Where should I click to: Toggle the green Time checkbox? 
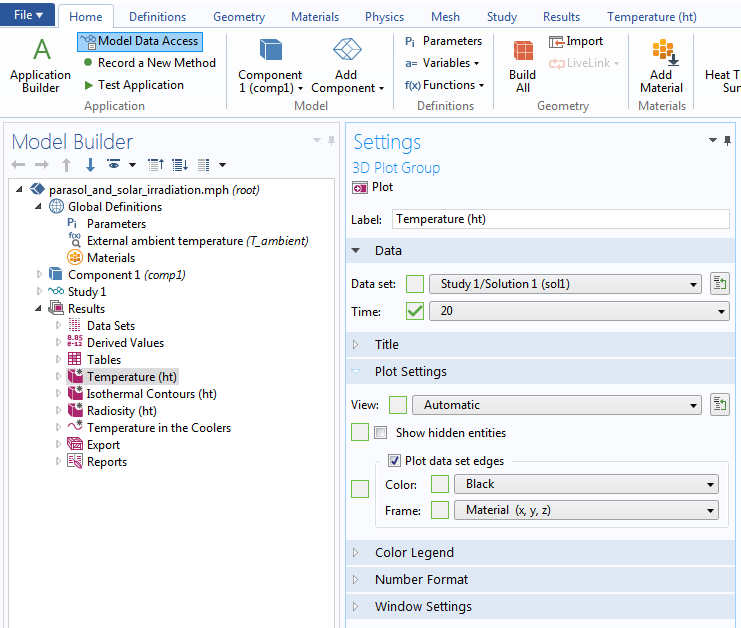tap(415, 311)
